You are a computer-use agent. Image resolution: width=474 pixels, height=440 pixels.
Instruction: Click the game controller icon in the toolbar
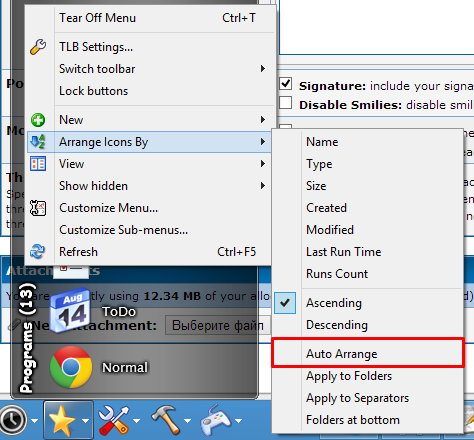216,420
